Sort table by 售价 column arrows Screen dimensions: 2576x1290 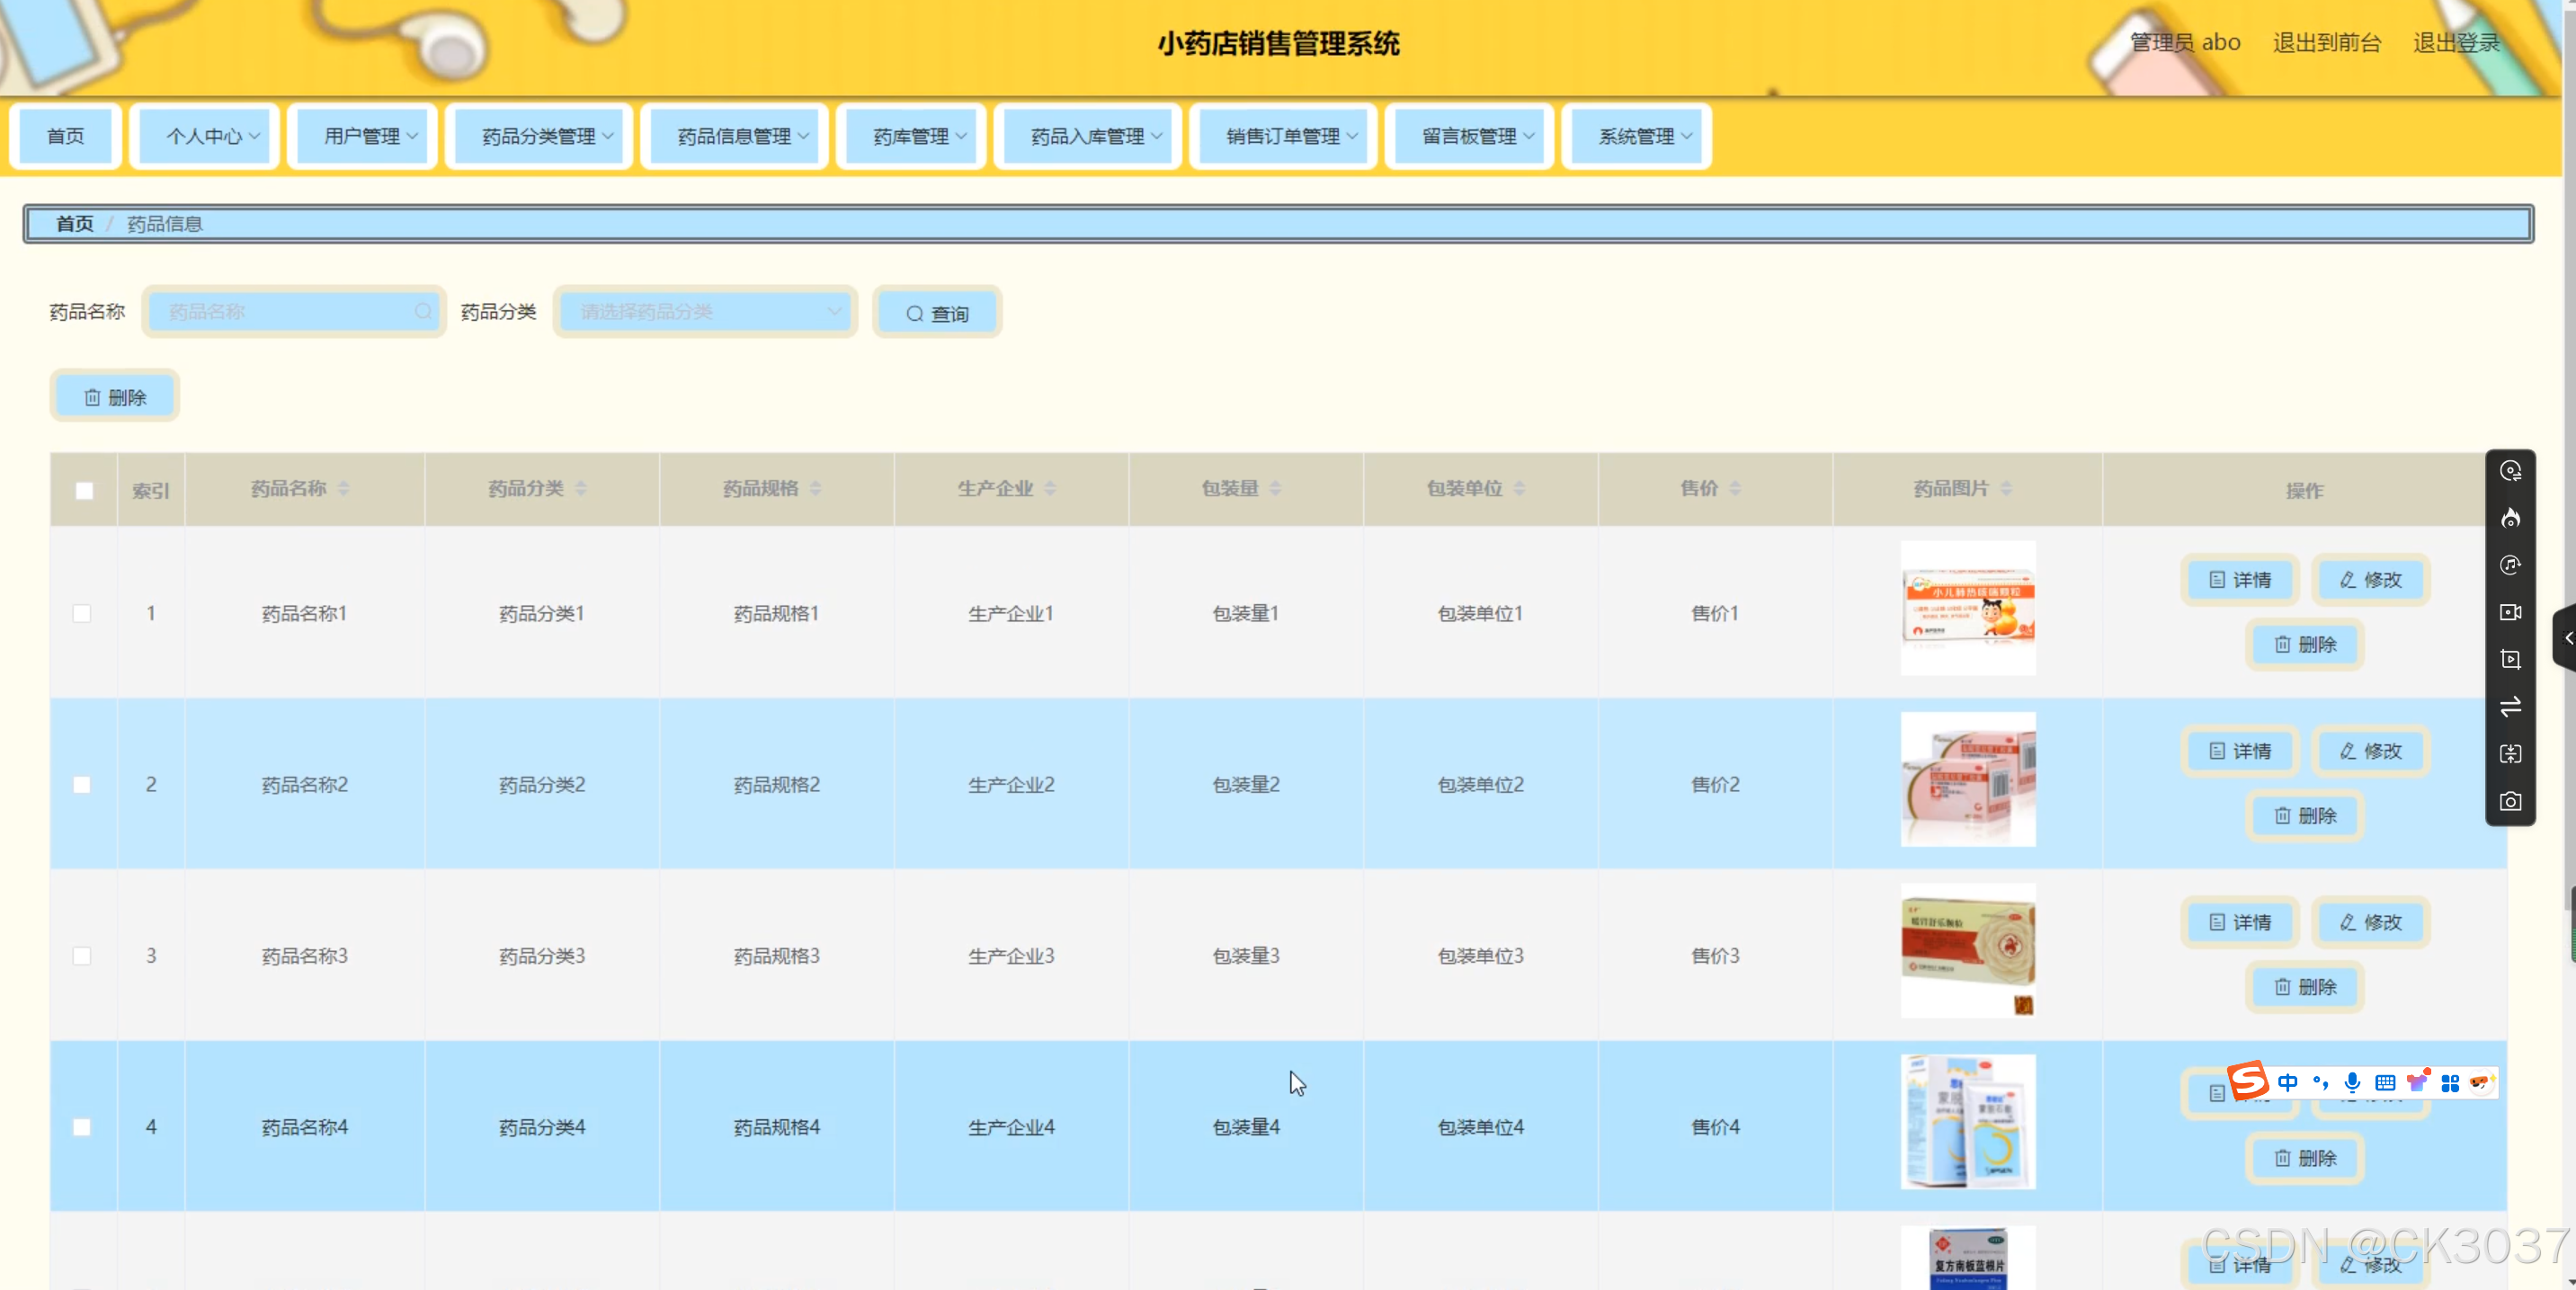point(1735,488)
